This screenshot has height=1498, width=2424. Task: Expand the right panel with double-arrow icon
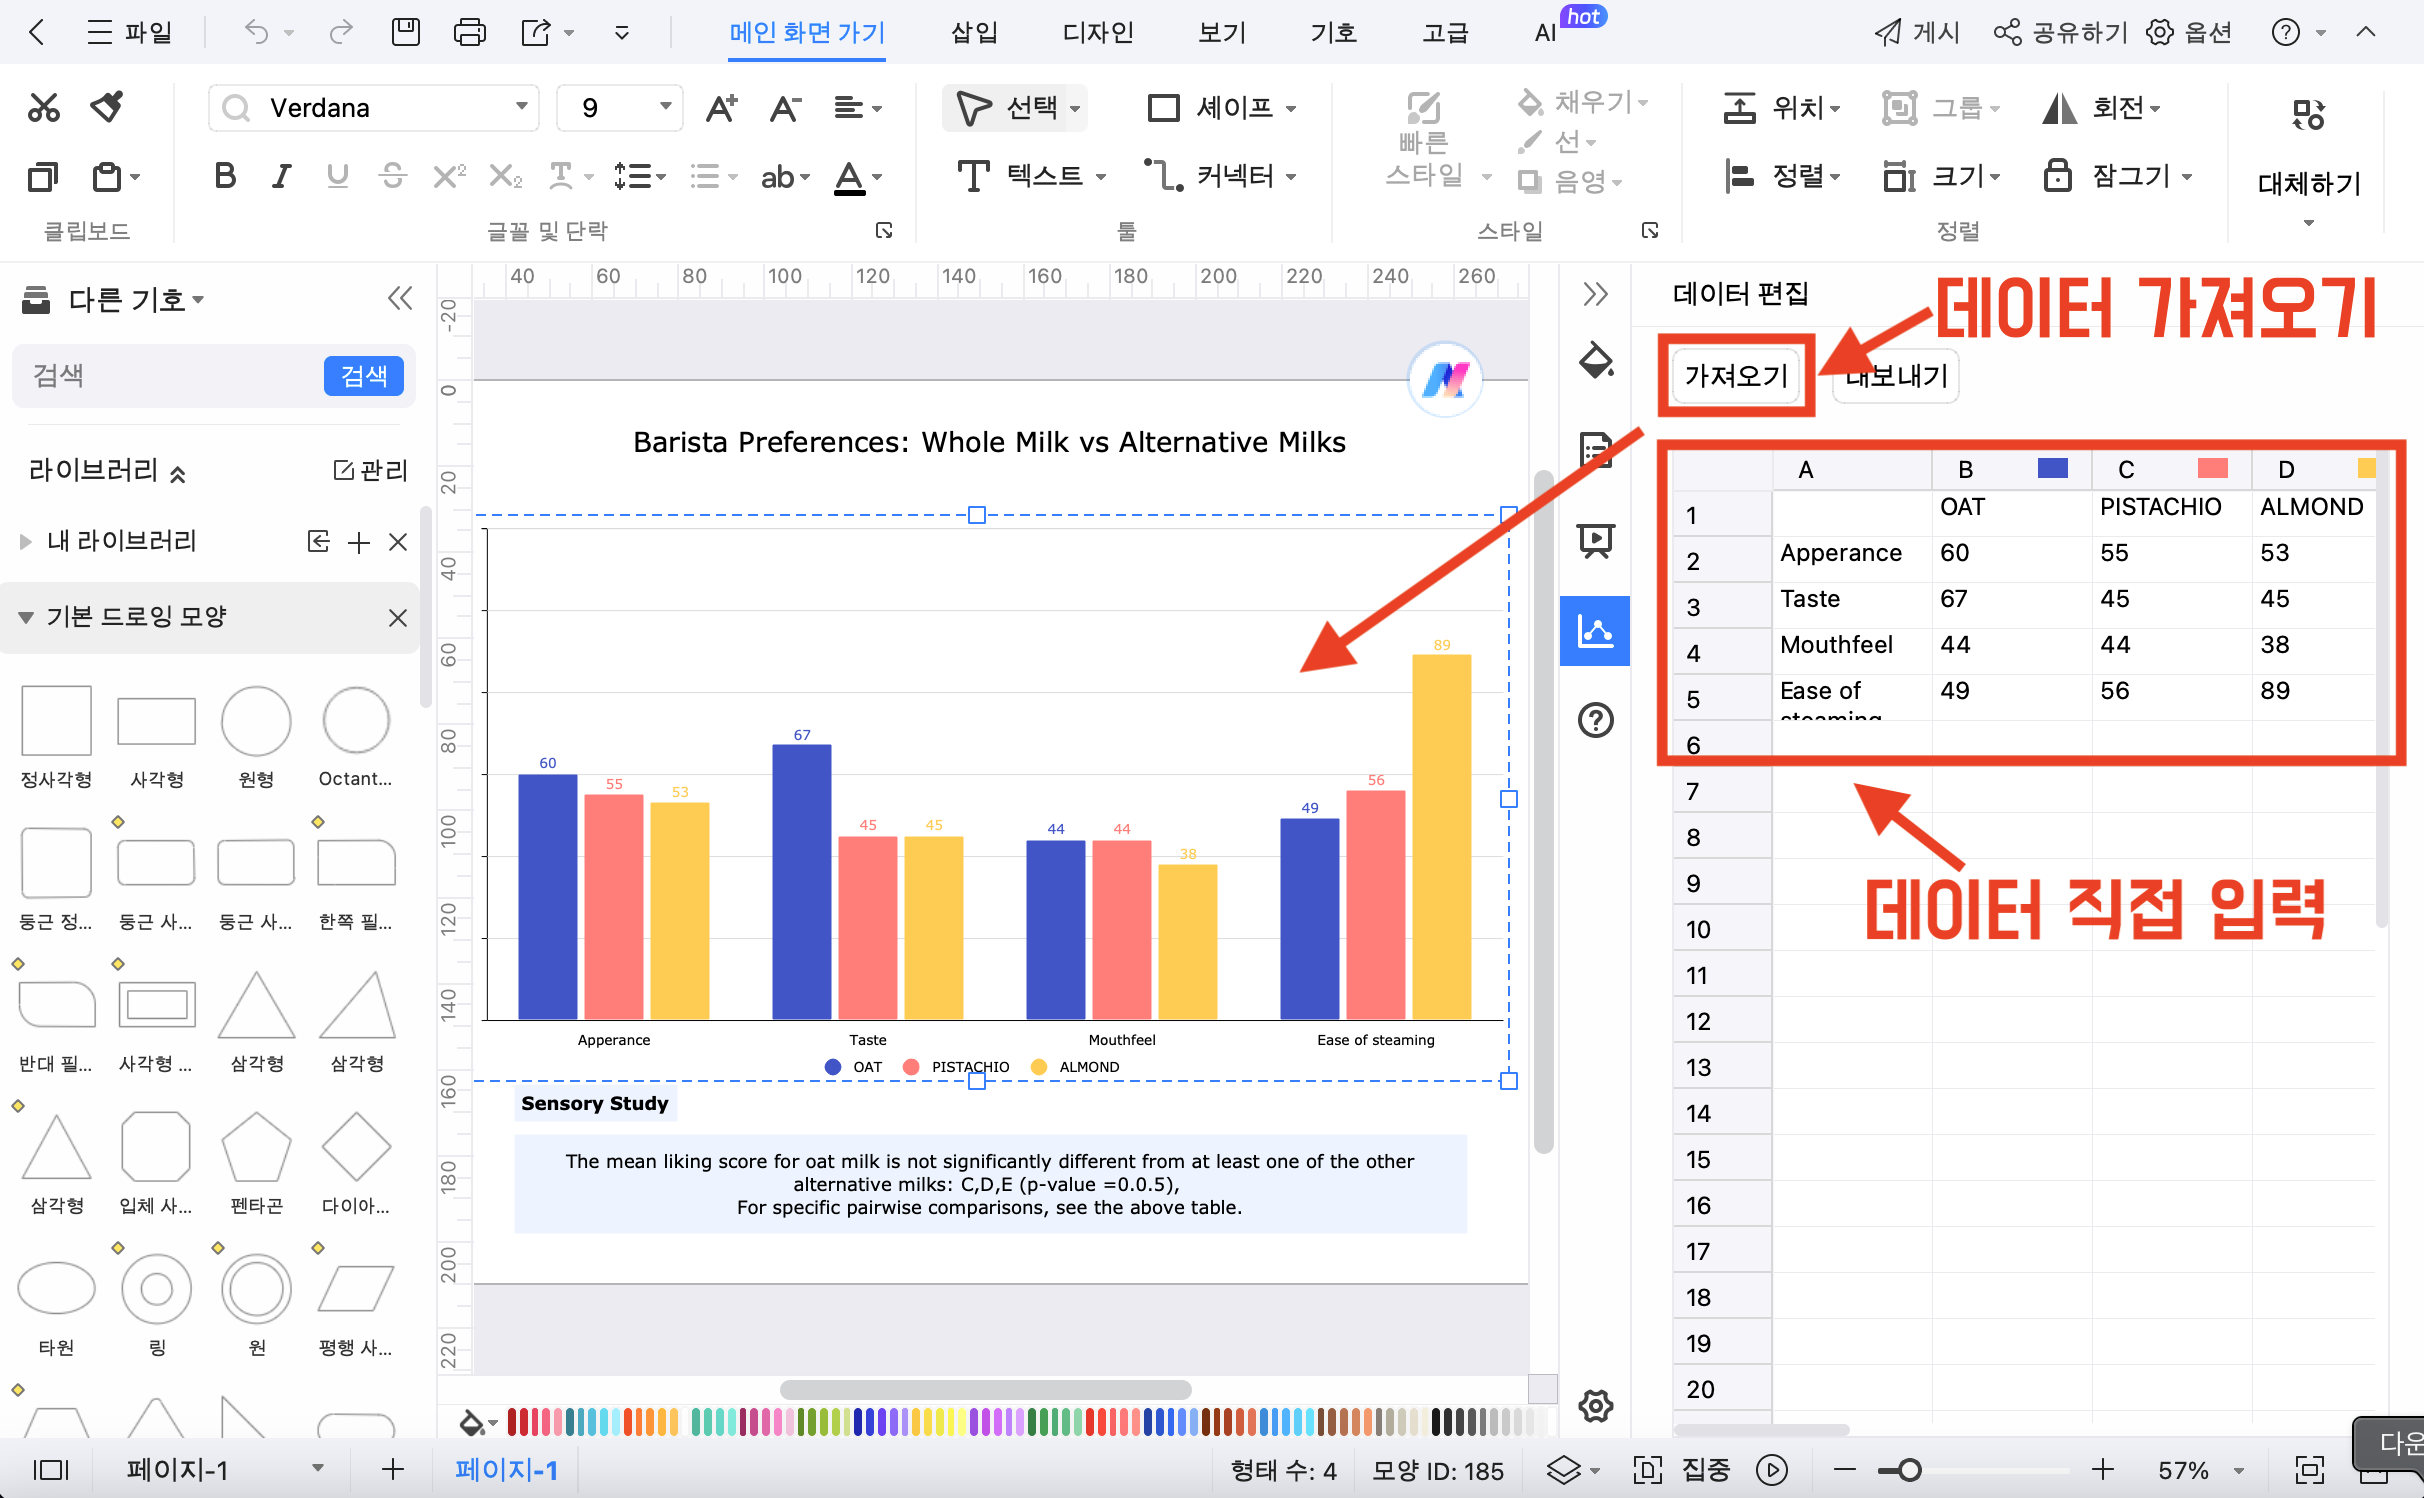point(1595,294)
